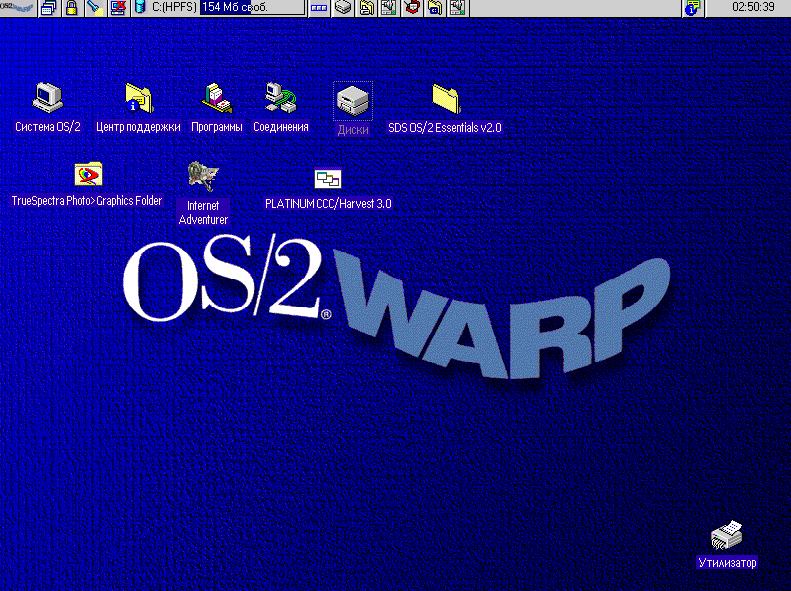Click the OS/2 Warp button in WarpCenter
The width and height of the screenshot is (791, 591).
click(x=17, y=8)
